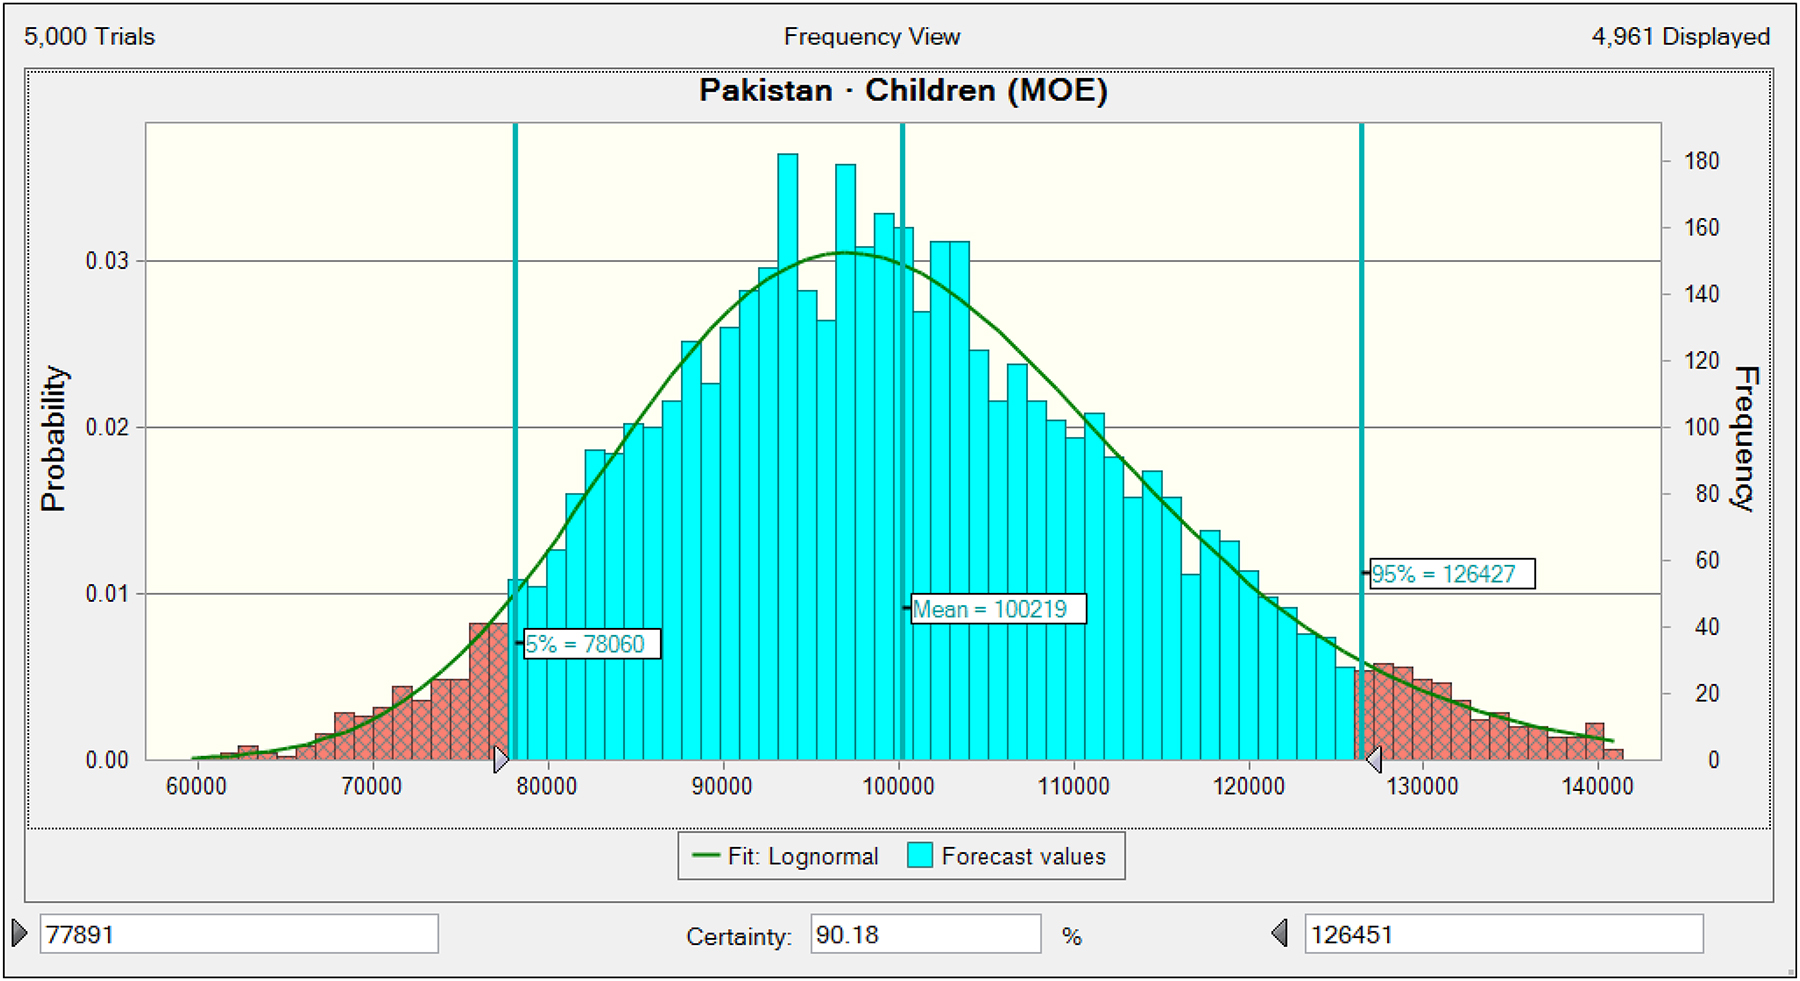Click the cyan Forecast values legend swatch
This screenshot has height=981, width=1800.
click(x=920, y=856)
